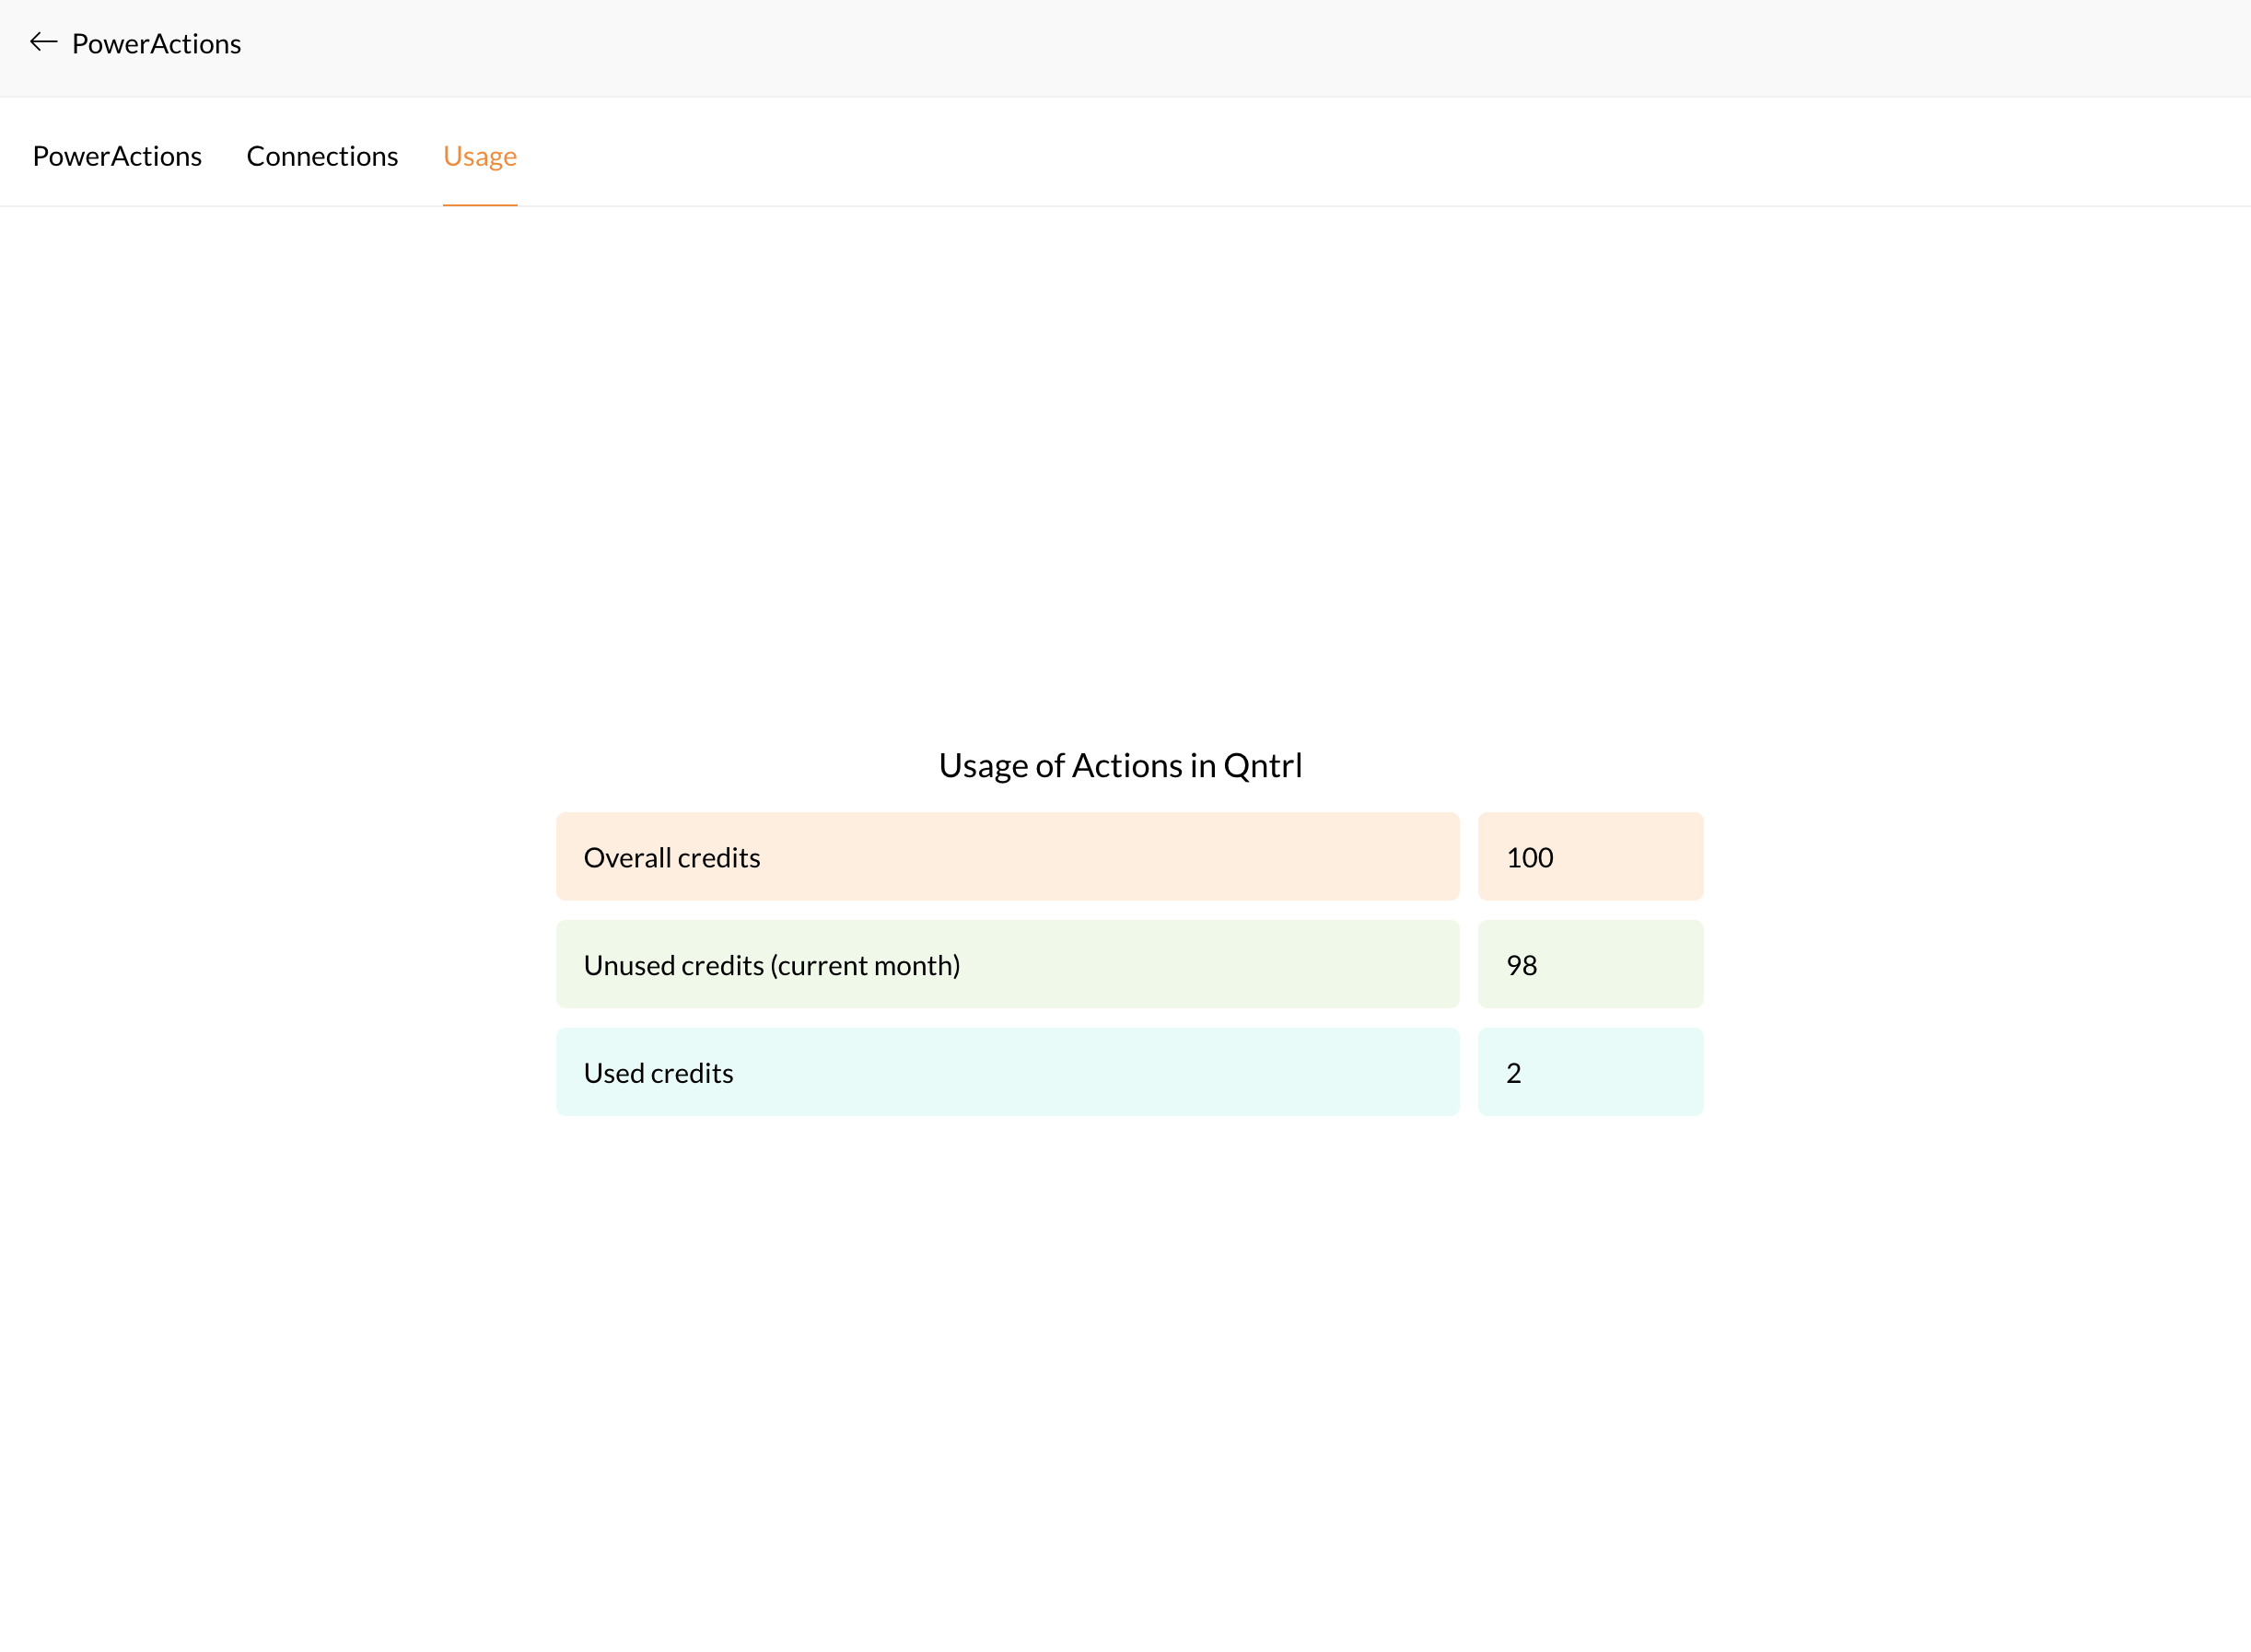Open the PowerActions tab
This screenshot has width=2251, height=1652.
click(117, 156)
